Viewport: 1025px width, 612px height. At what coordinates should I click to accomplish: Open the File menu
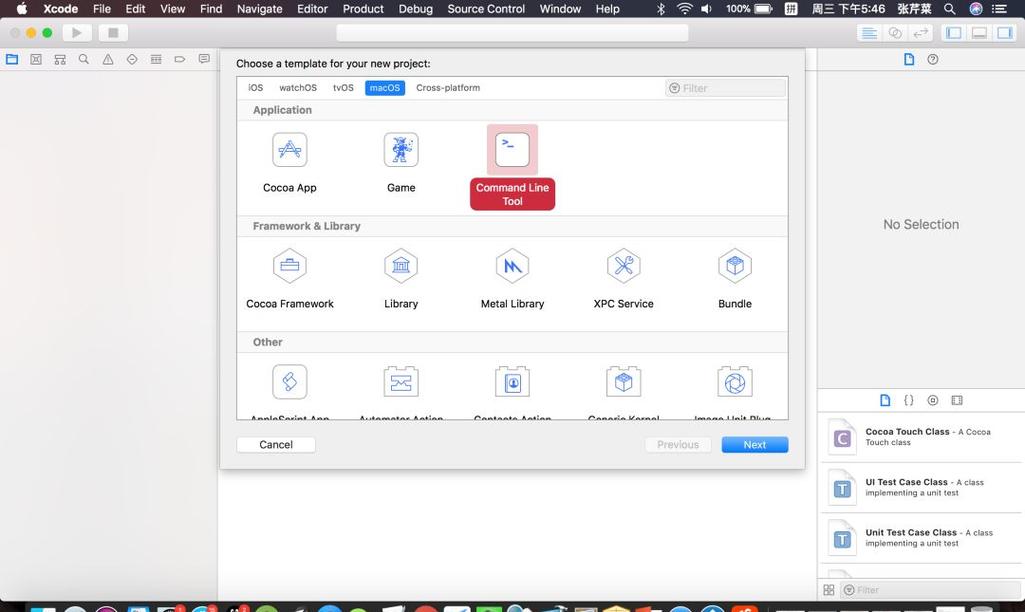[101, 8]
